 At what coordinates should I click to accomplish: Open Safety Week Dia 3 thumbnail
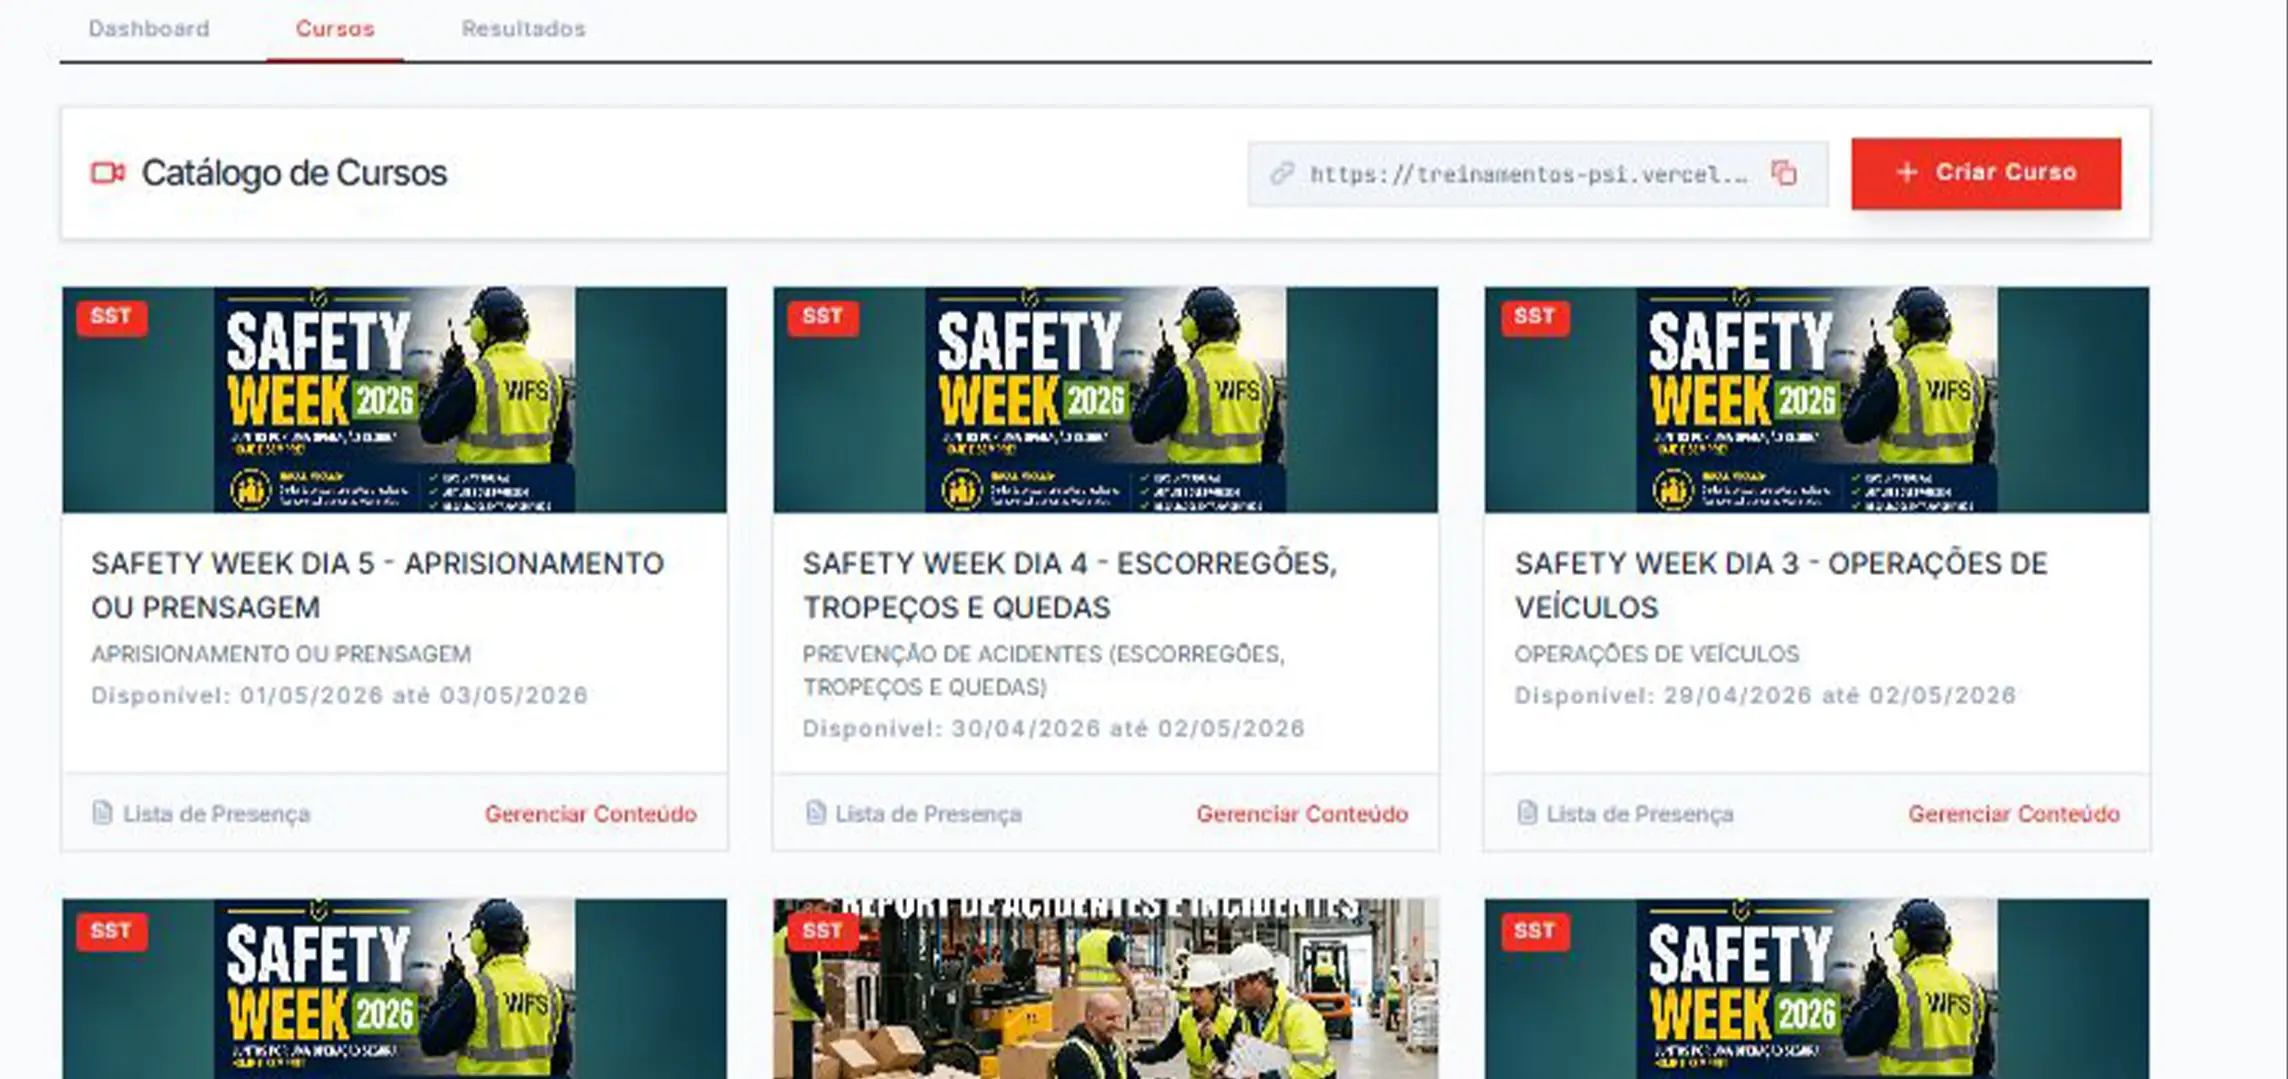coord(1817,400)
